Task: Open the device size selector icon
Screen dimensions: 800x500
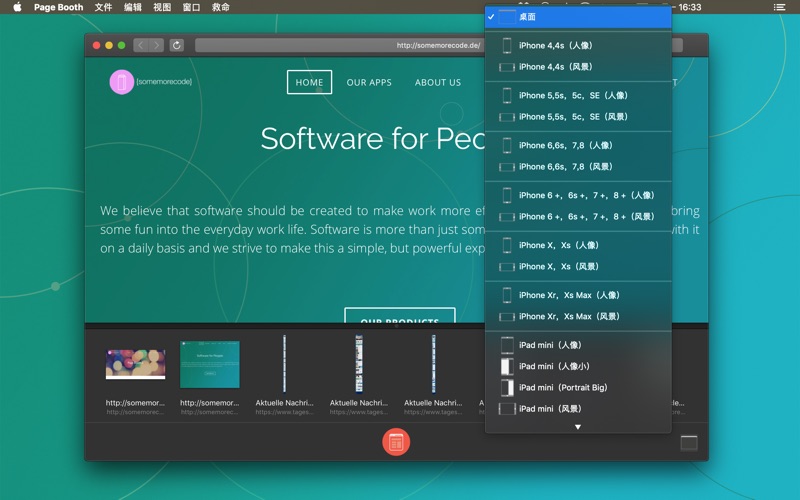Action: pos(689,443)
